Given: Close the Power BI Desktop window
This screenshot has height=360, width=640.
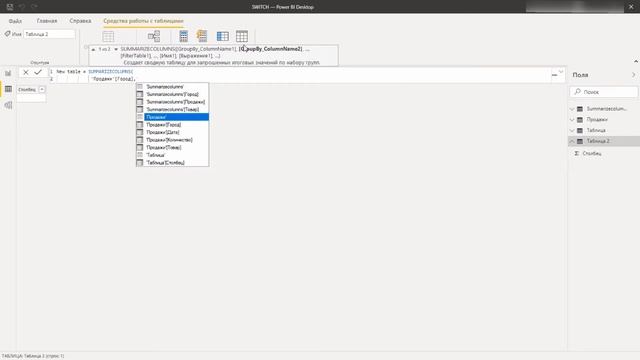Looking at the screenshot, I should 631,7.
